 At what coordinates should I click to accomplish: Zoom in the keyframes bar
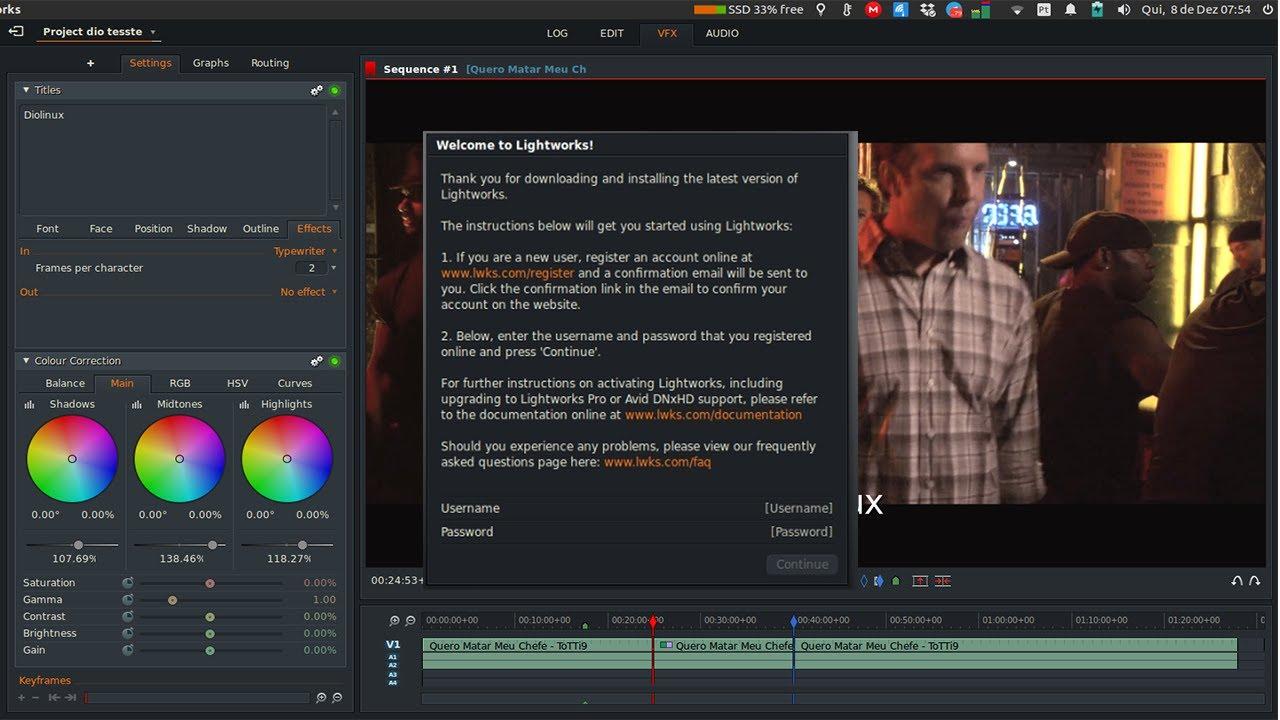pyautogui.click(x=321, y=697)
